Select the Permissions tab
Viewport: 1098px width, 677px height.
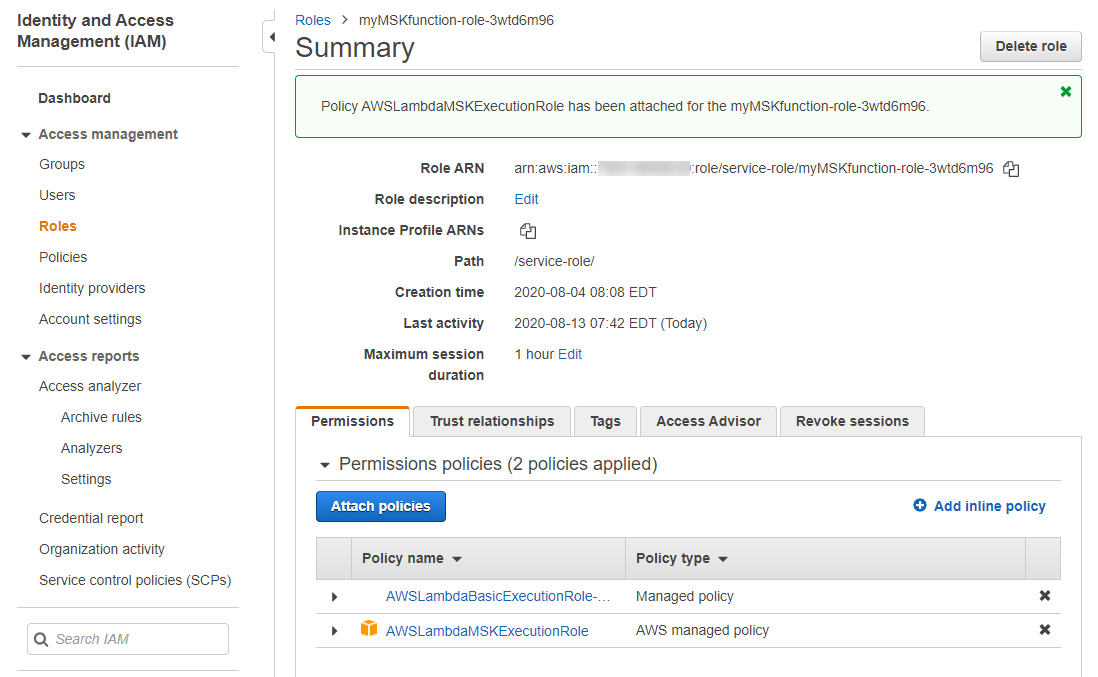point(352,421)
